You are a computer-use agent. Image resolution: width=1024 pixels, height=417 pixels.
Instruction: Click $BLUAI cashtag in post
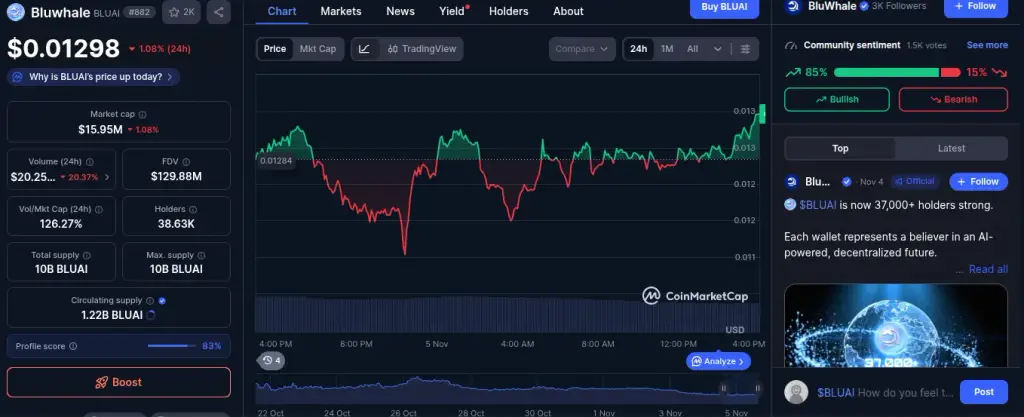pyautogui.click(x=817, y=205)
